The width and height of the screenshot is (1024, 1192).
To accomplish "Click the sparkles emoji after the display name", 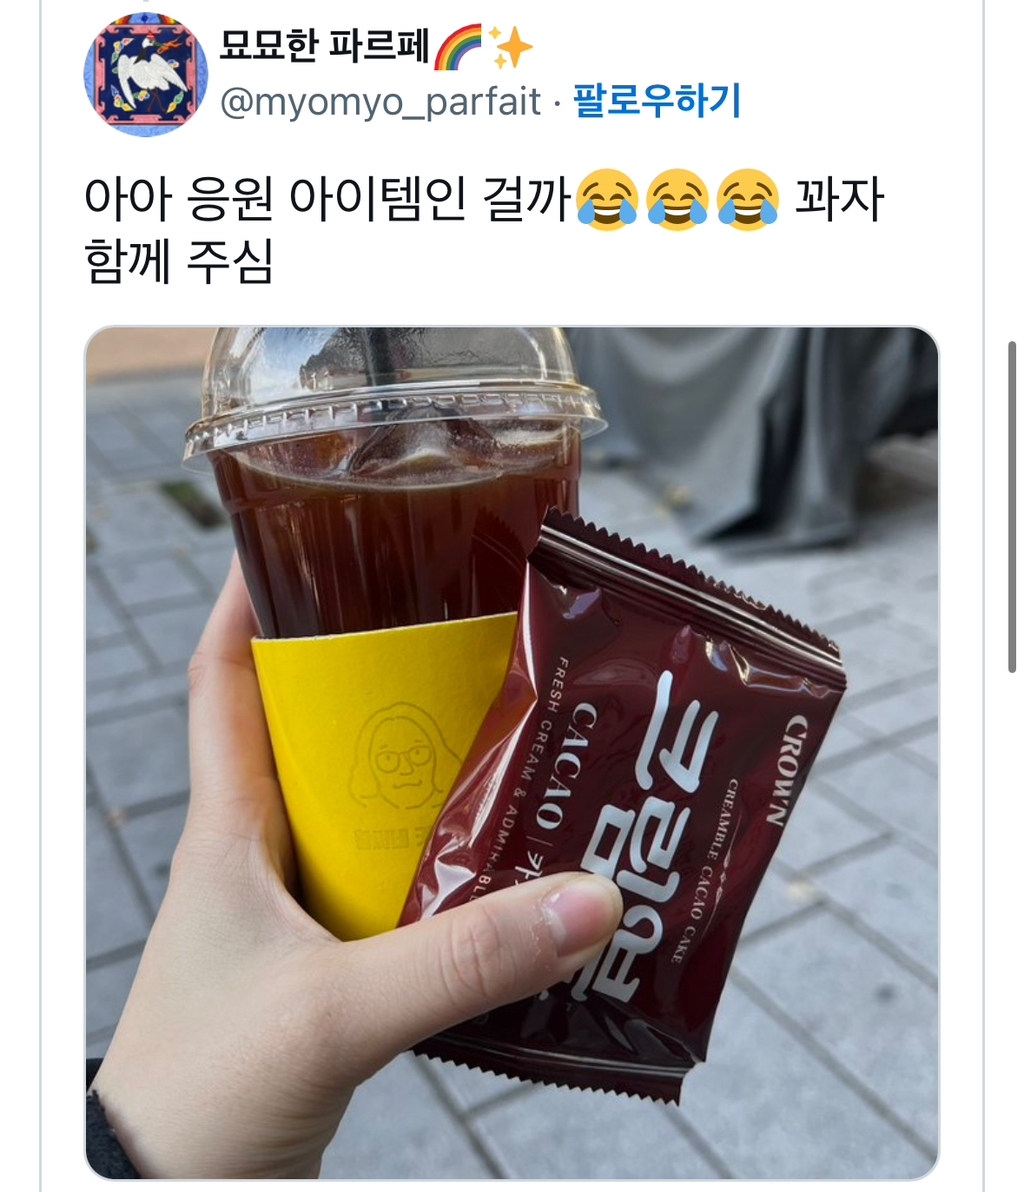I will tap(509, 47).
